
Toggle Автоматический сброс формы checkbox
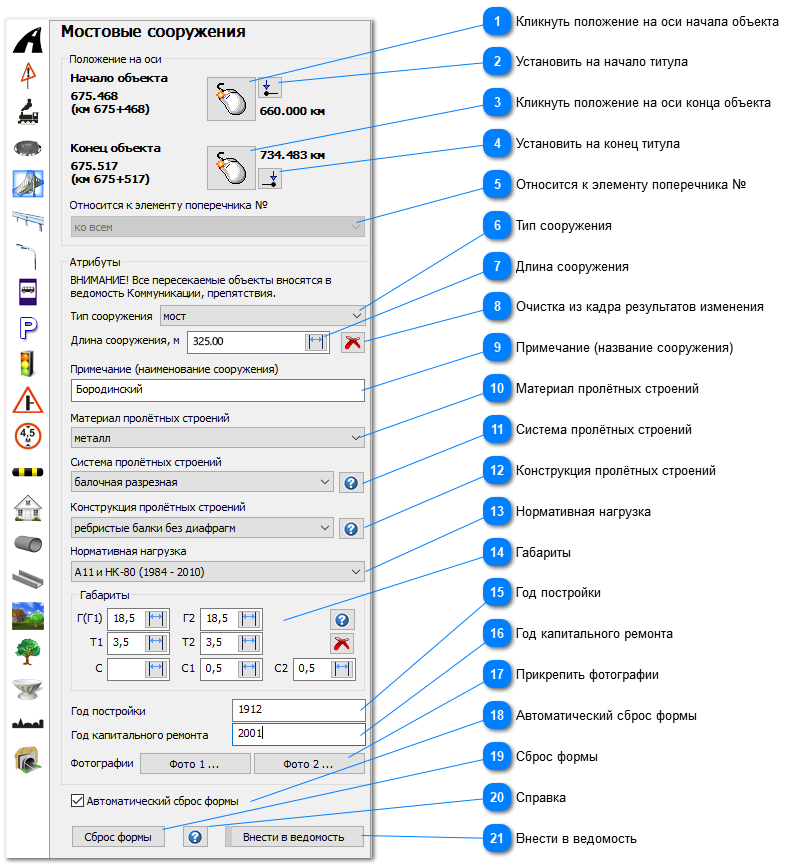[78, 801]
